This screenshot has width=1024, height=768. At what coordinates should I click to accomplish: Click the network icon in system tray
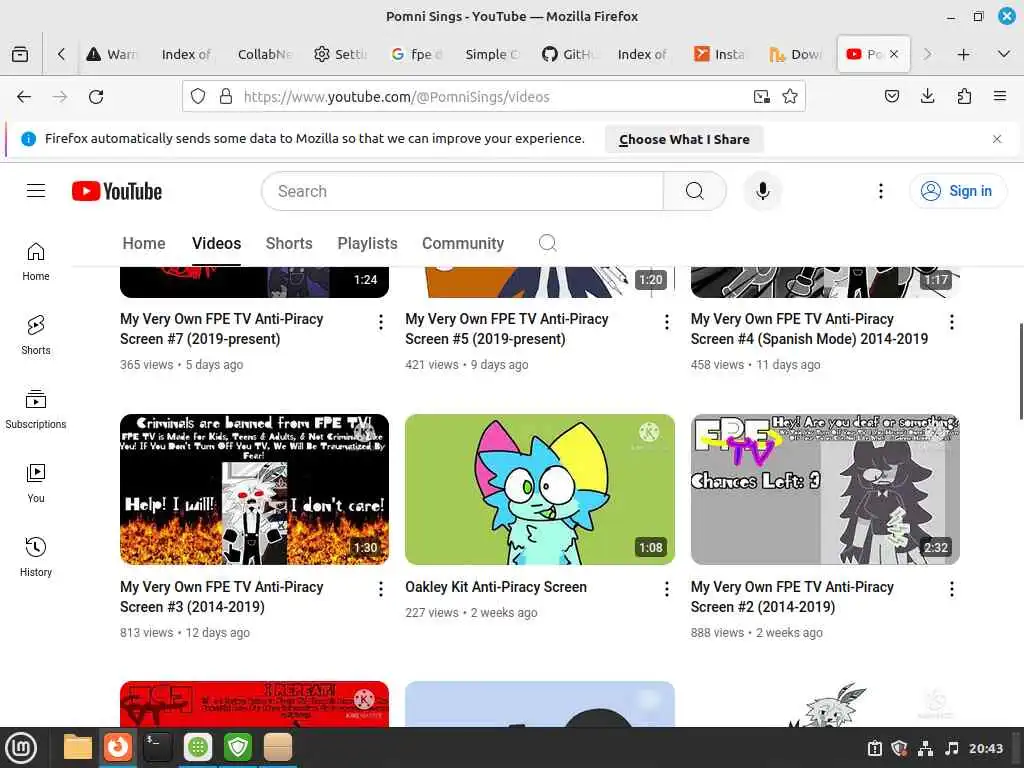tap(925, 748)
